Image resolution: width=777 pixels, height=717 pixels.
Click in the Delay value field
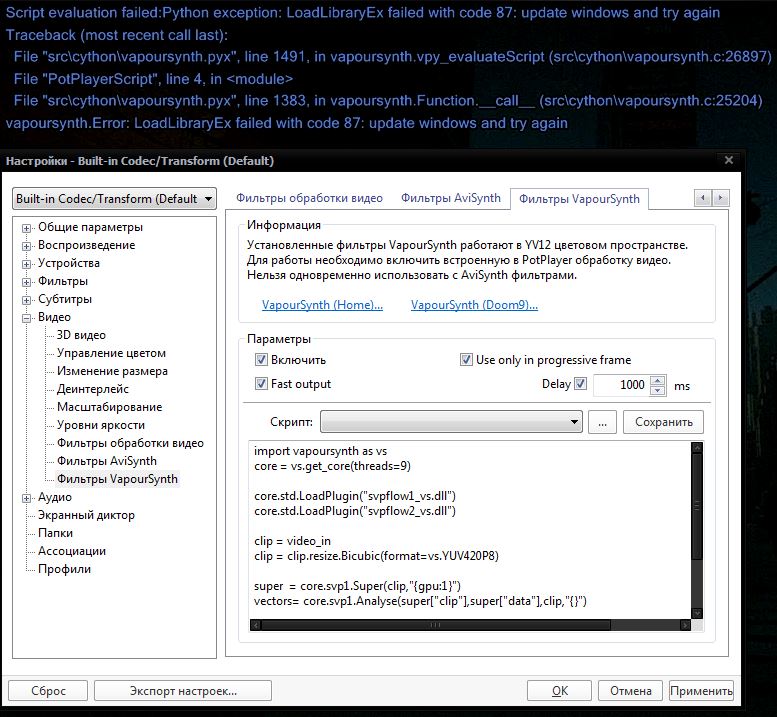pos(620,385)
